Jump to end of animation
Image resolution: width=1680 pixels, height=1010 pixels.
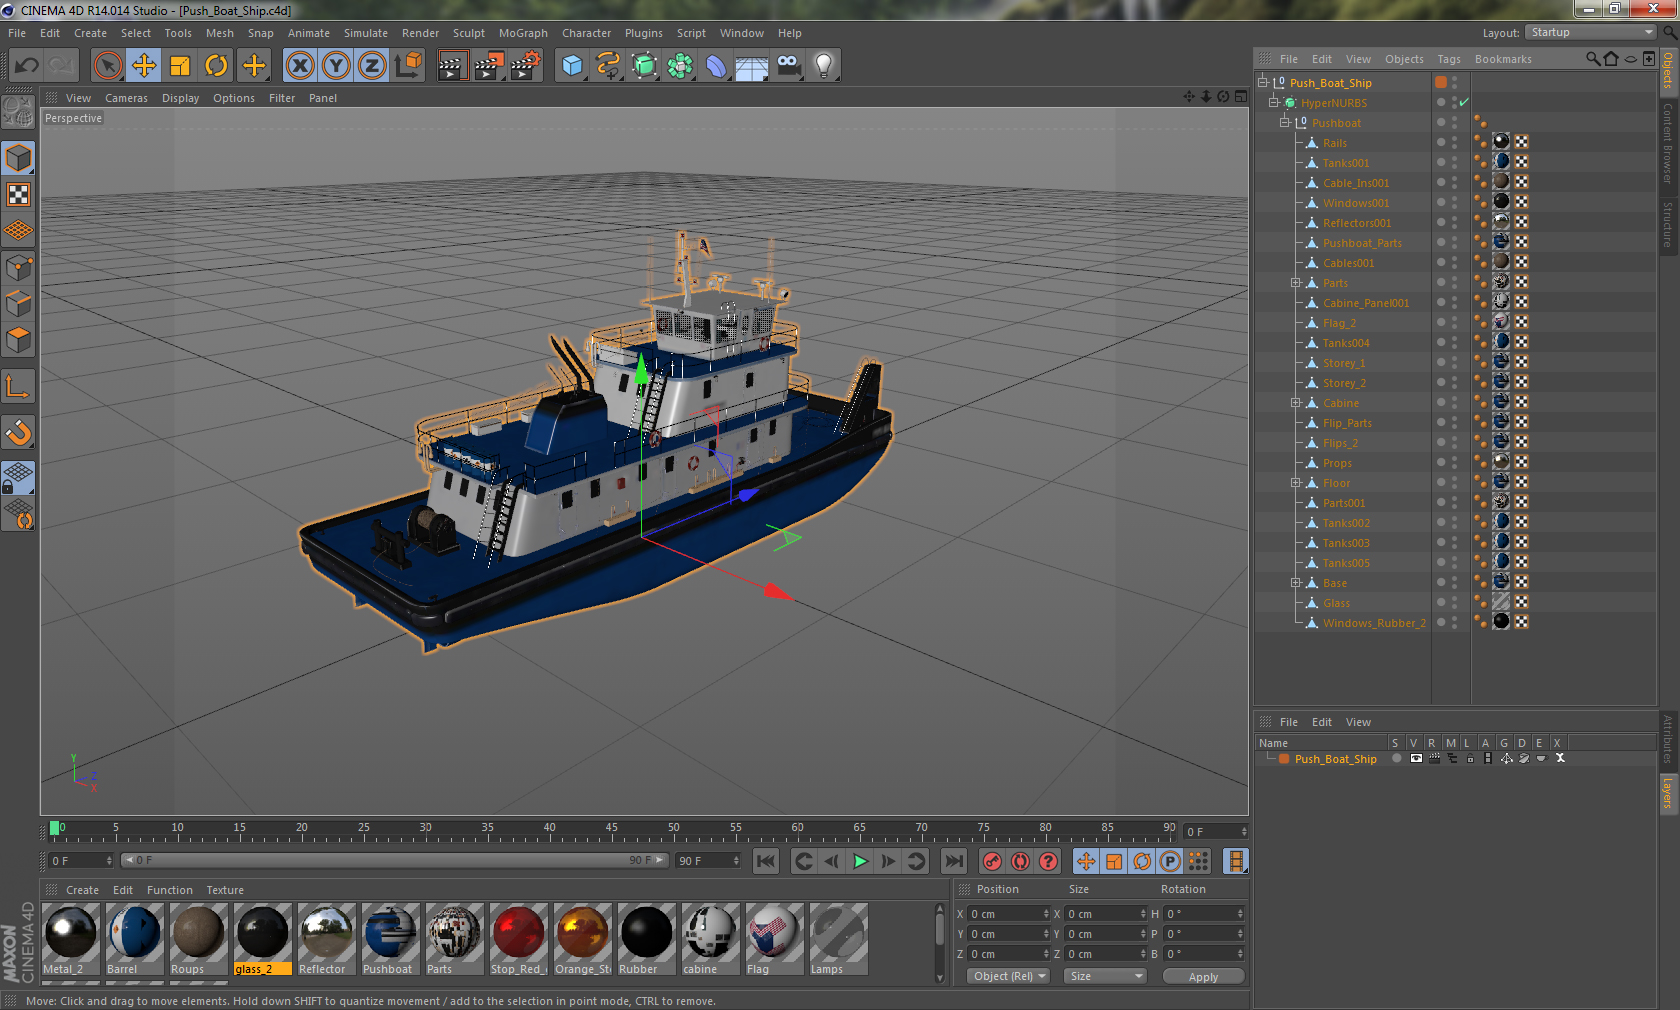click(954, 861)
